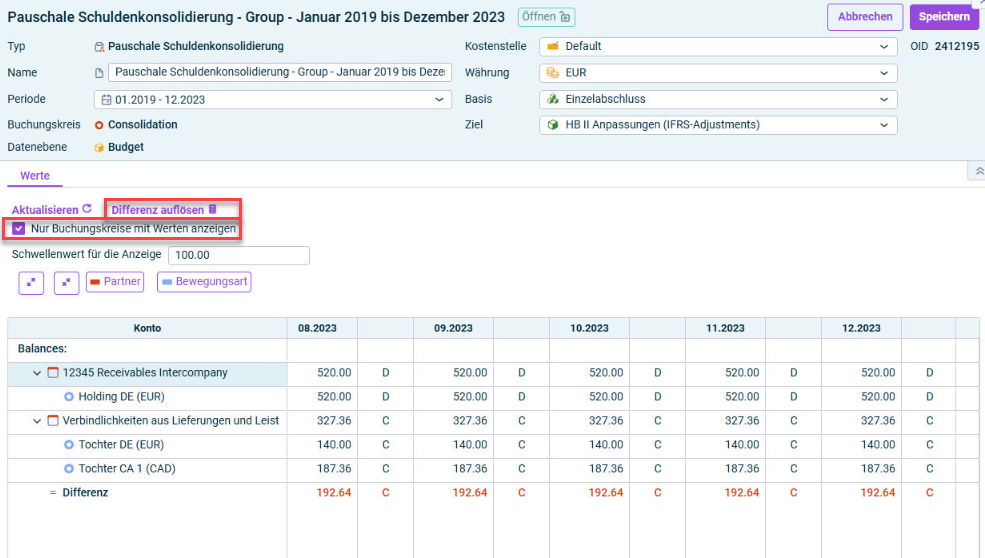Uncheck Nur Buchungskreise mit Werten anzeigen
This screenshot has height=558, width=985.
19,229
